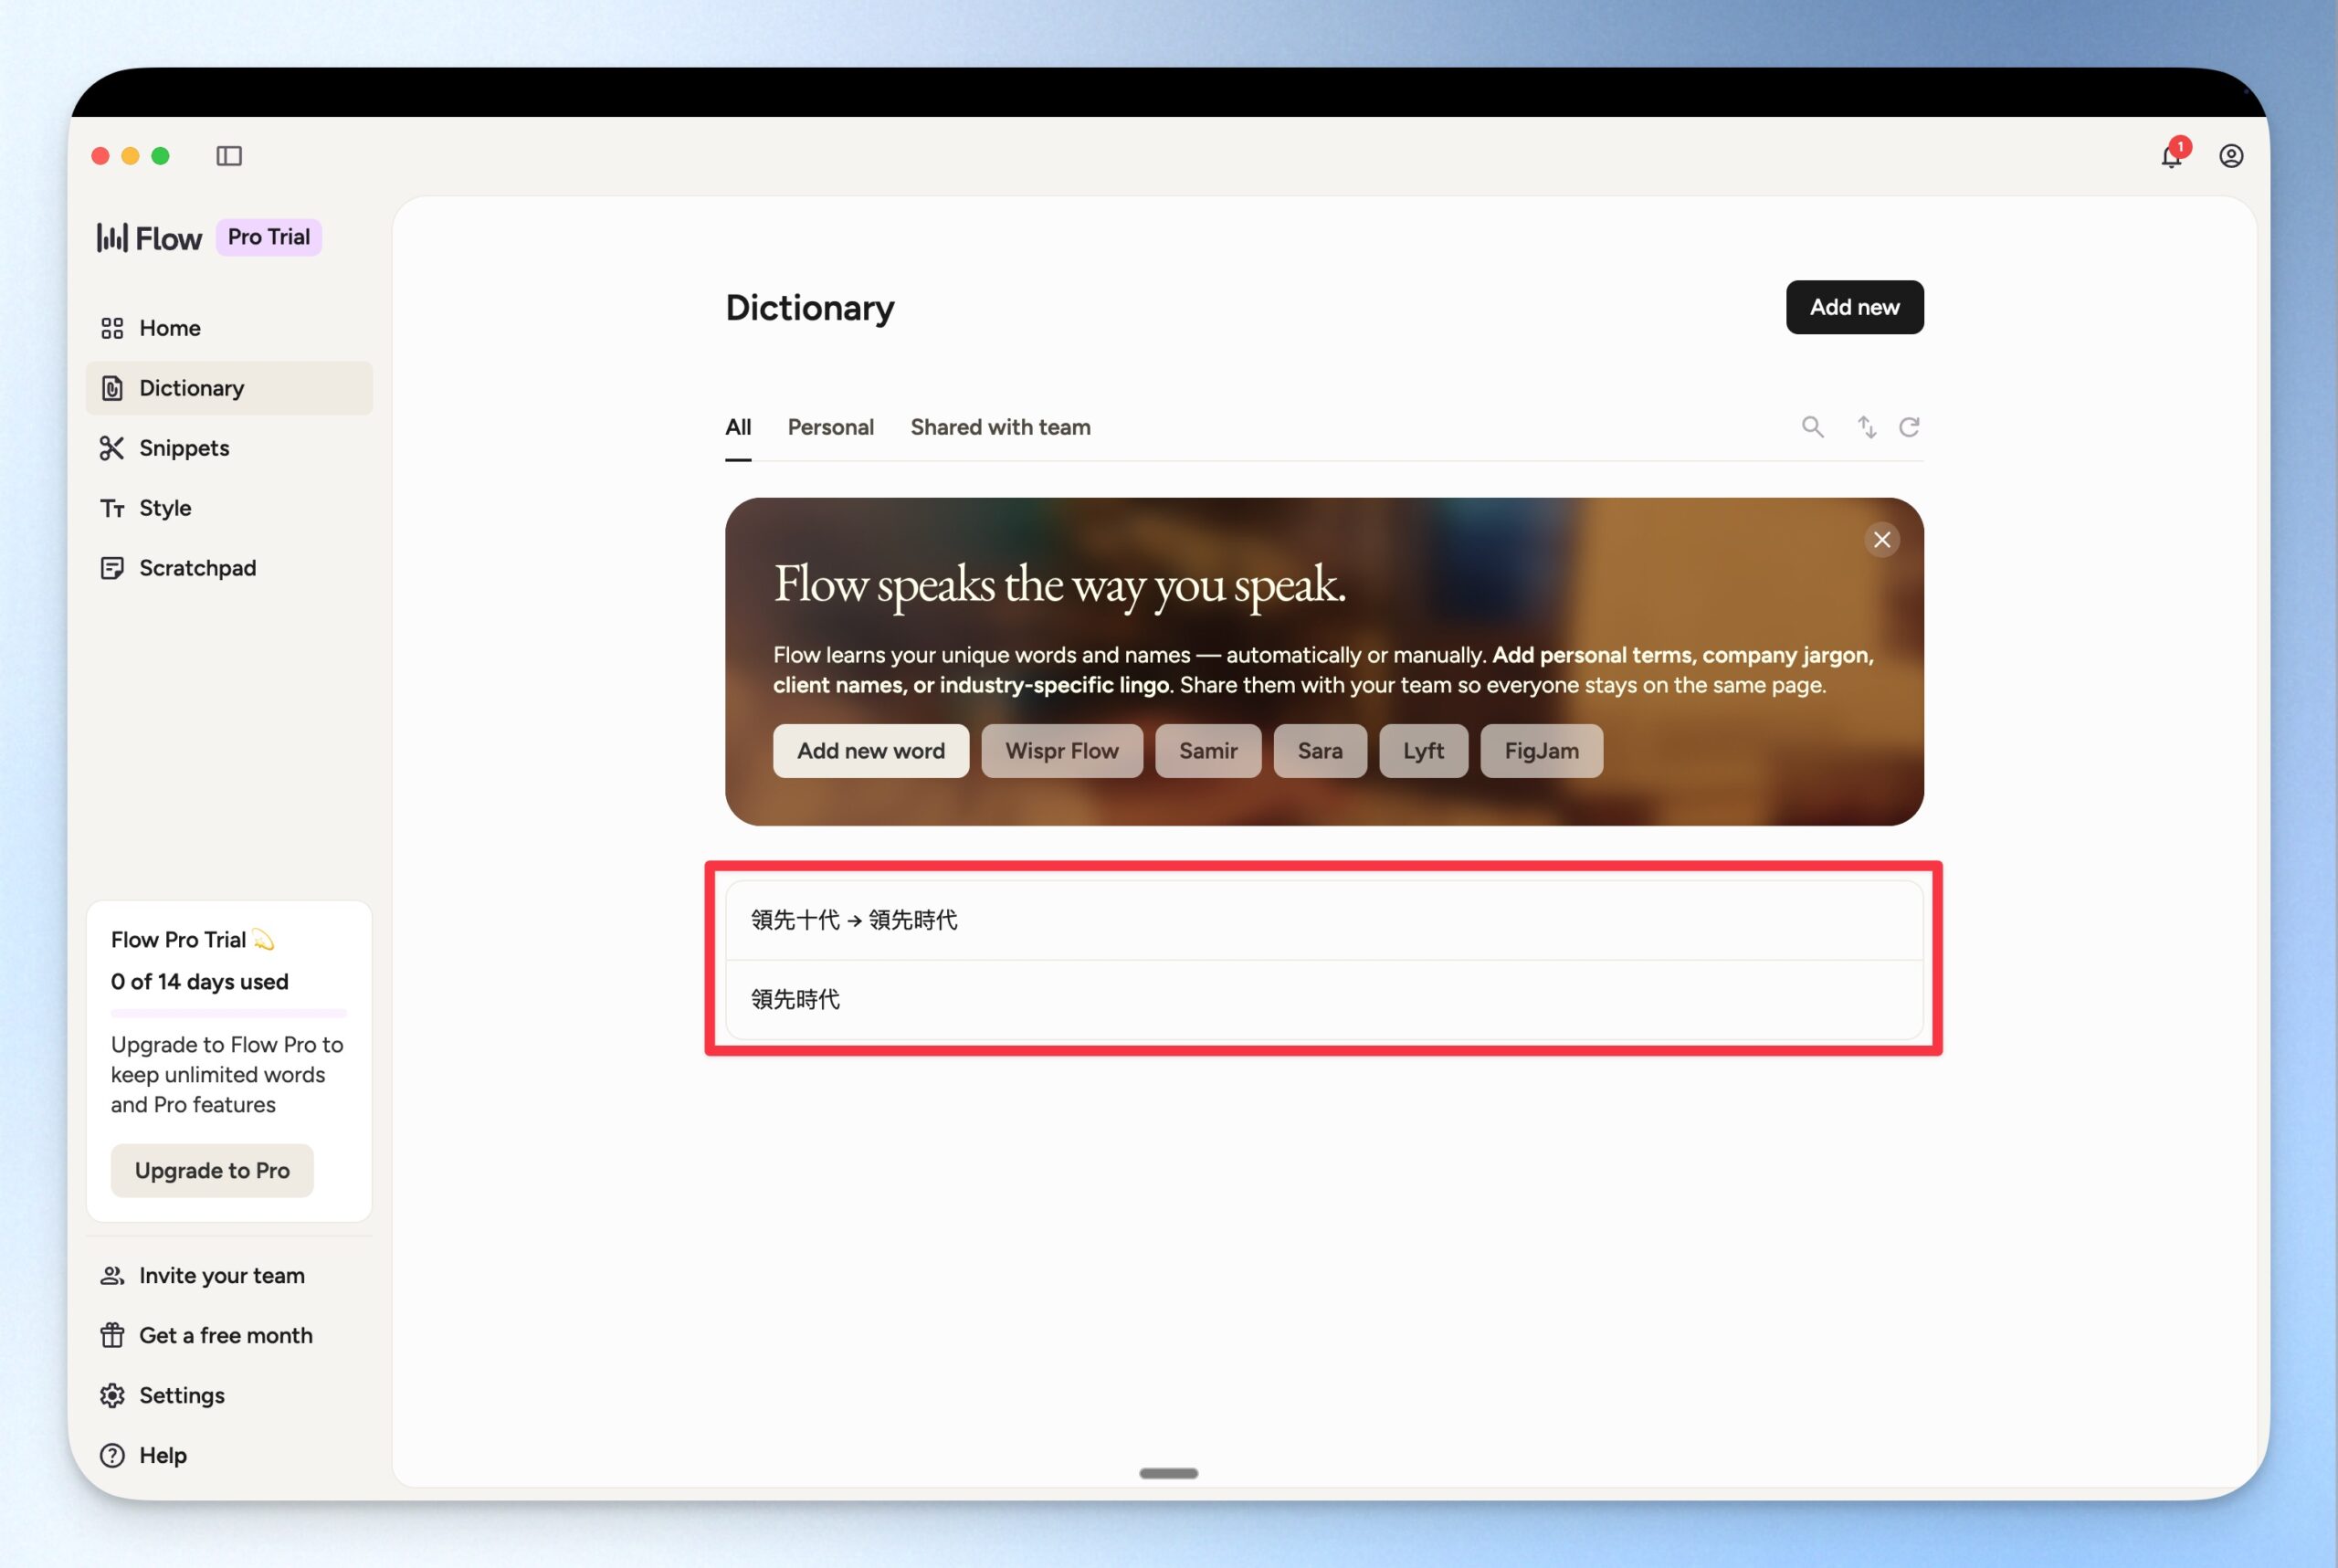Click the sort arrows icon
The height and width of the screenshot is (1568, 2338).
point(1866,427)
